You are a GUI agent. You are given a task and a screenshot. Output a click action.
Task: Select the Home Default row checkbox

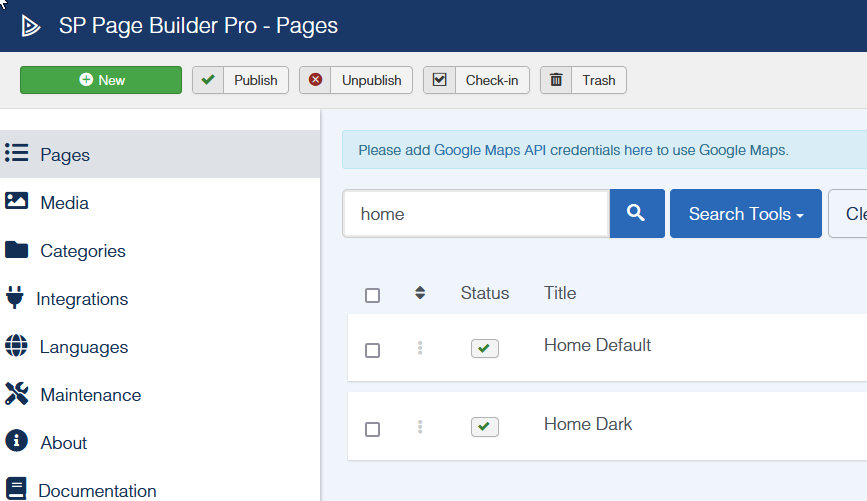coord(372,350)
